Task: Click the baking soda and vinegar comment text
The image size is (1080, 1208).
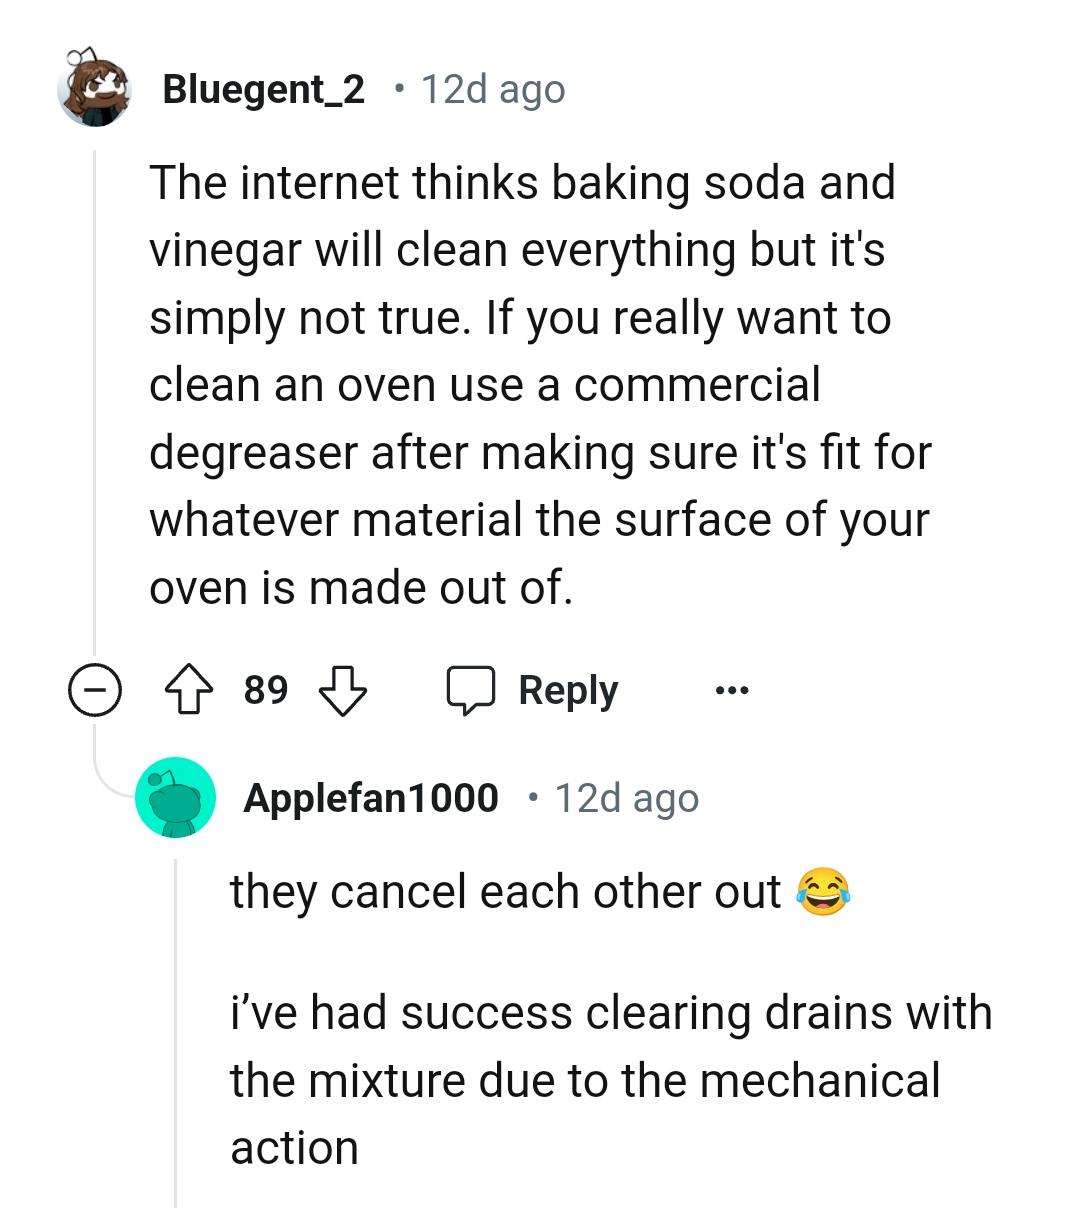Action: pos(540,385)
